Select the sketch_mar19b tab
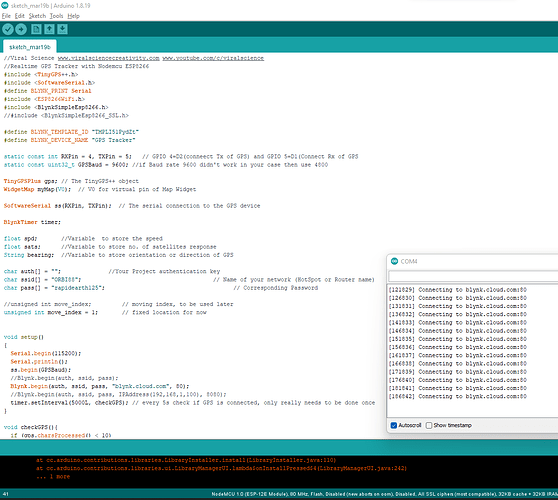The height and width of the screenshot is (500, 558). (x=30, y=47)
